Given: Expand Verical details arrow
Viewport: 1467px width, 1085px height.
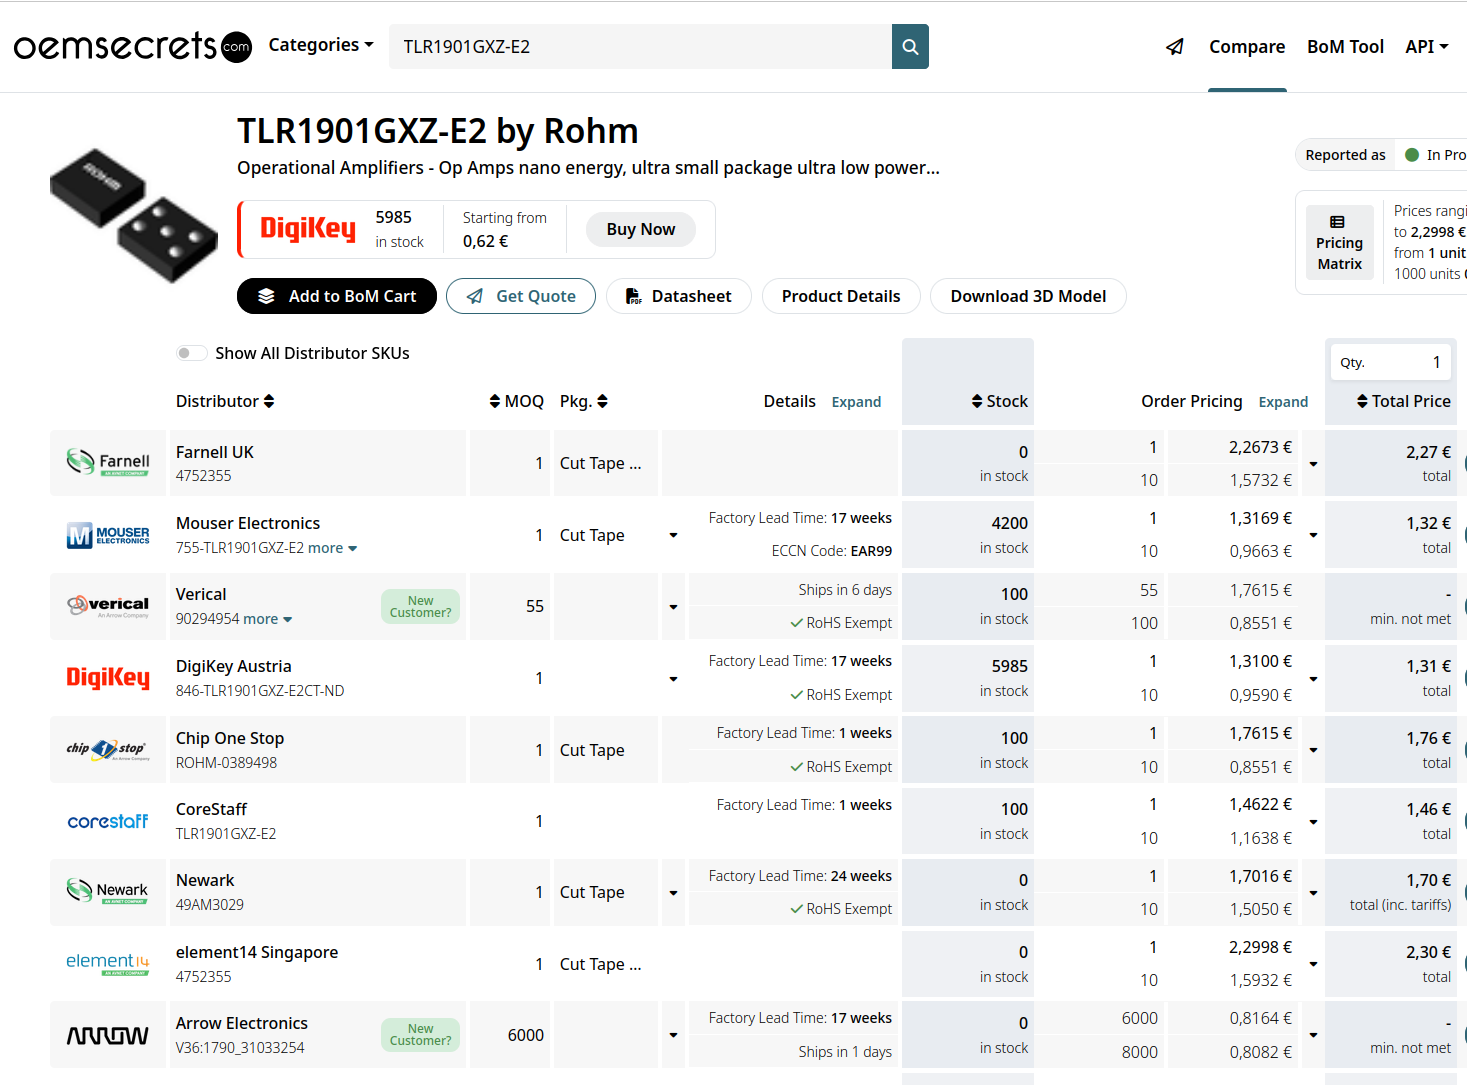Looking at the screenshot, I should (673, 607).
